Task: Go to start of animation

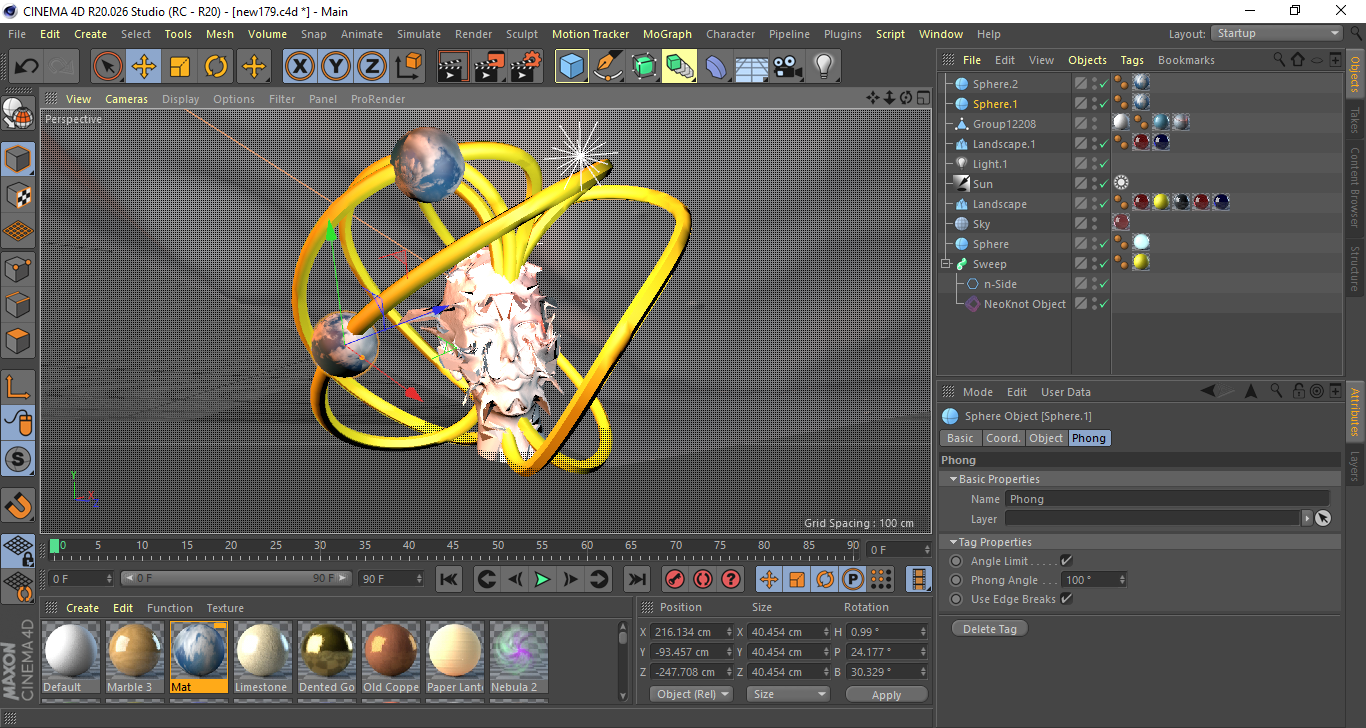Action: click(x=449, y=579)
